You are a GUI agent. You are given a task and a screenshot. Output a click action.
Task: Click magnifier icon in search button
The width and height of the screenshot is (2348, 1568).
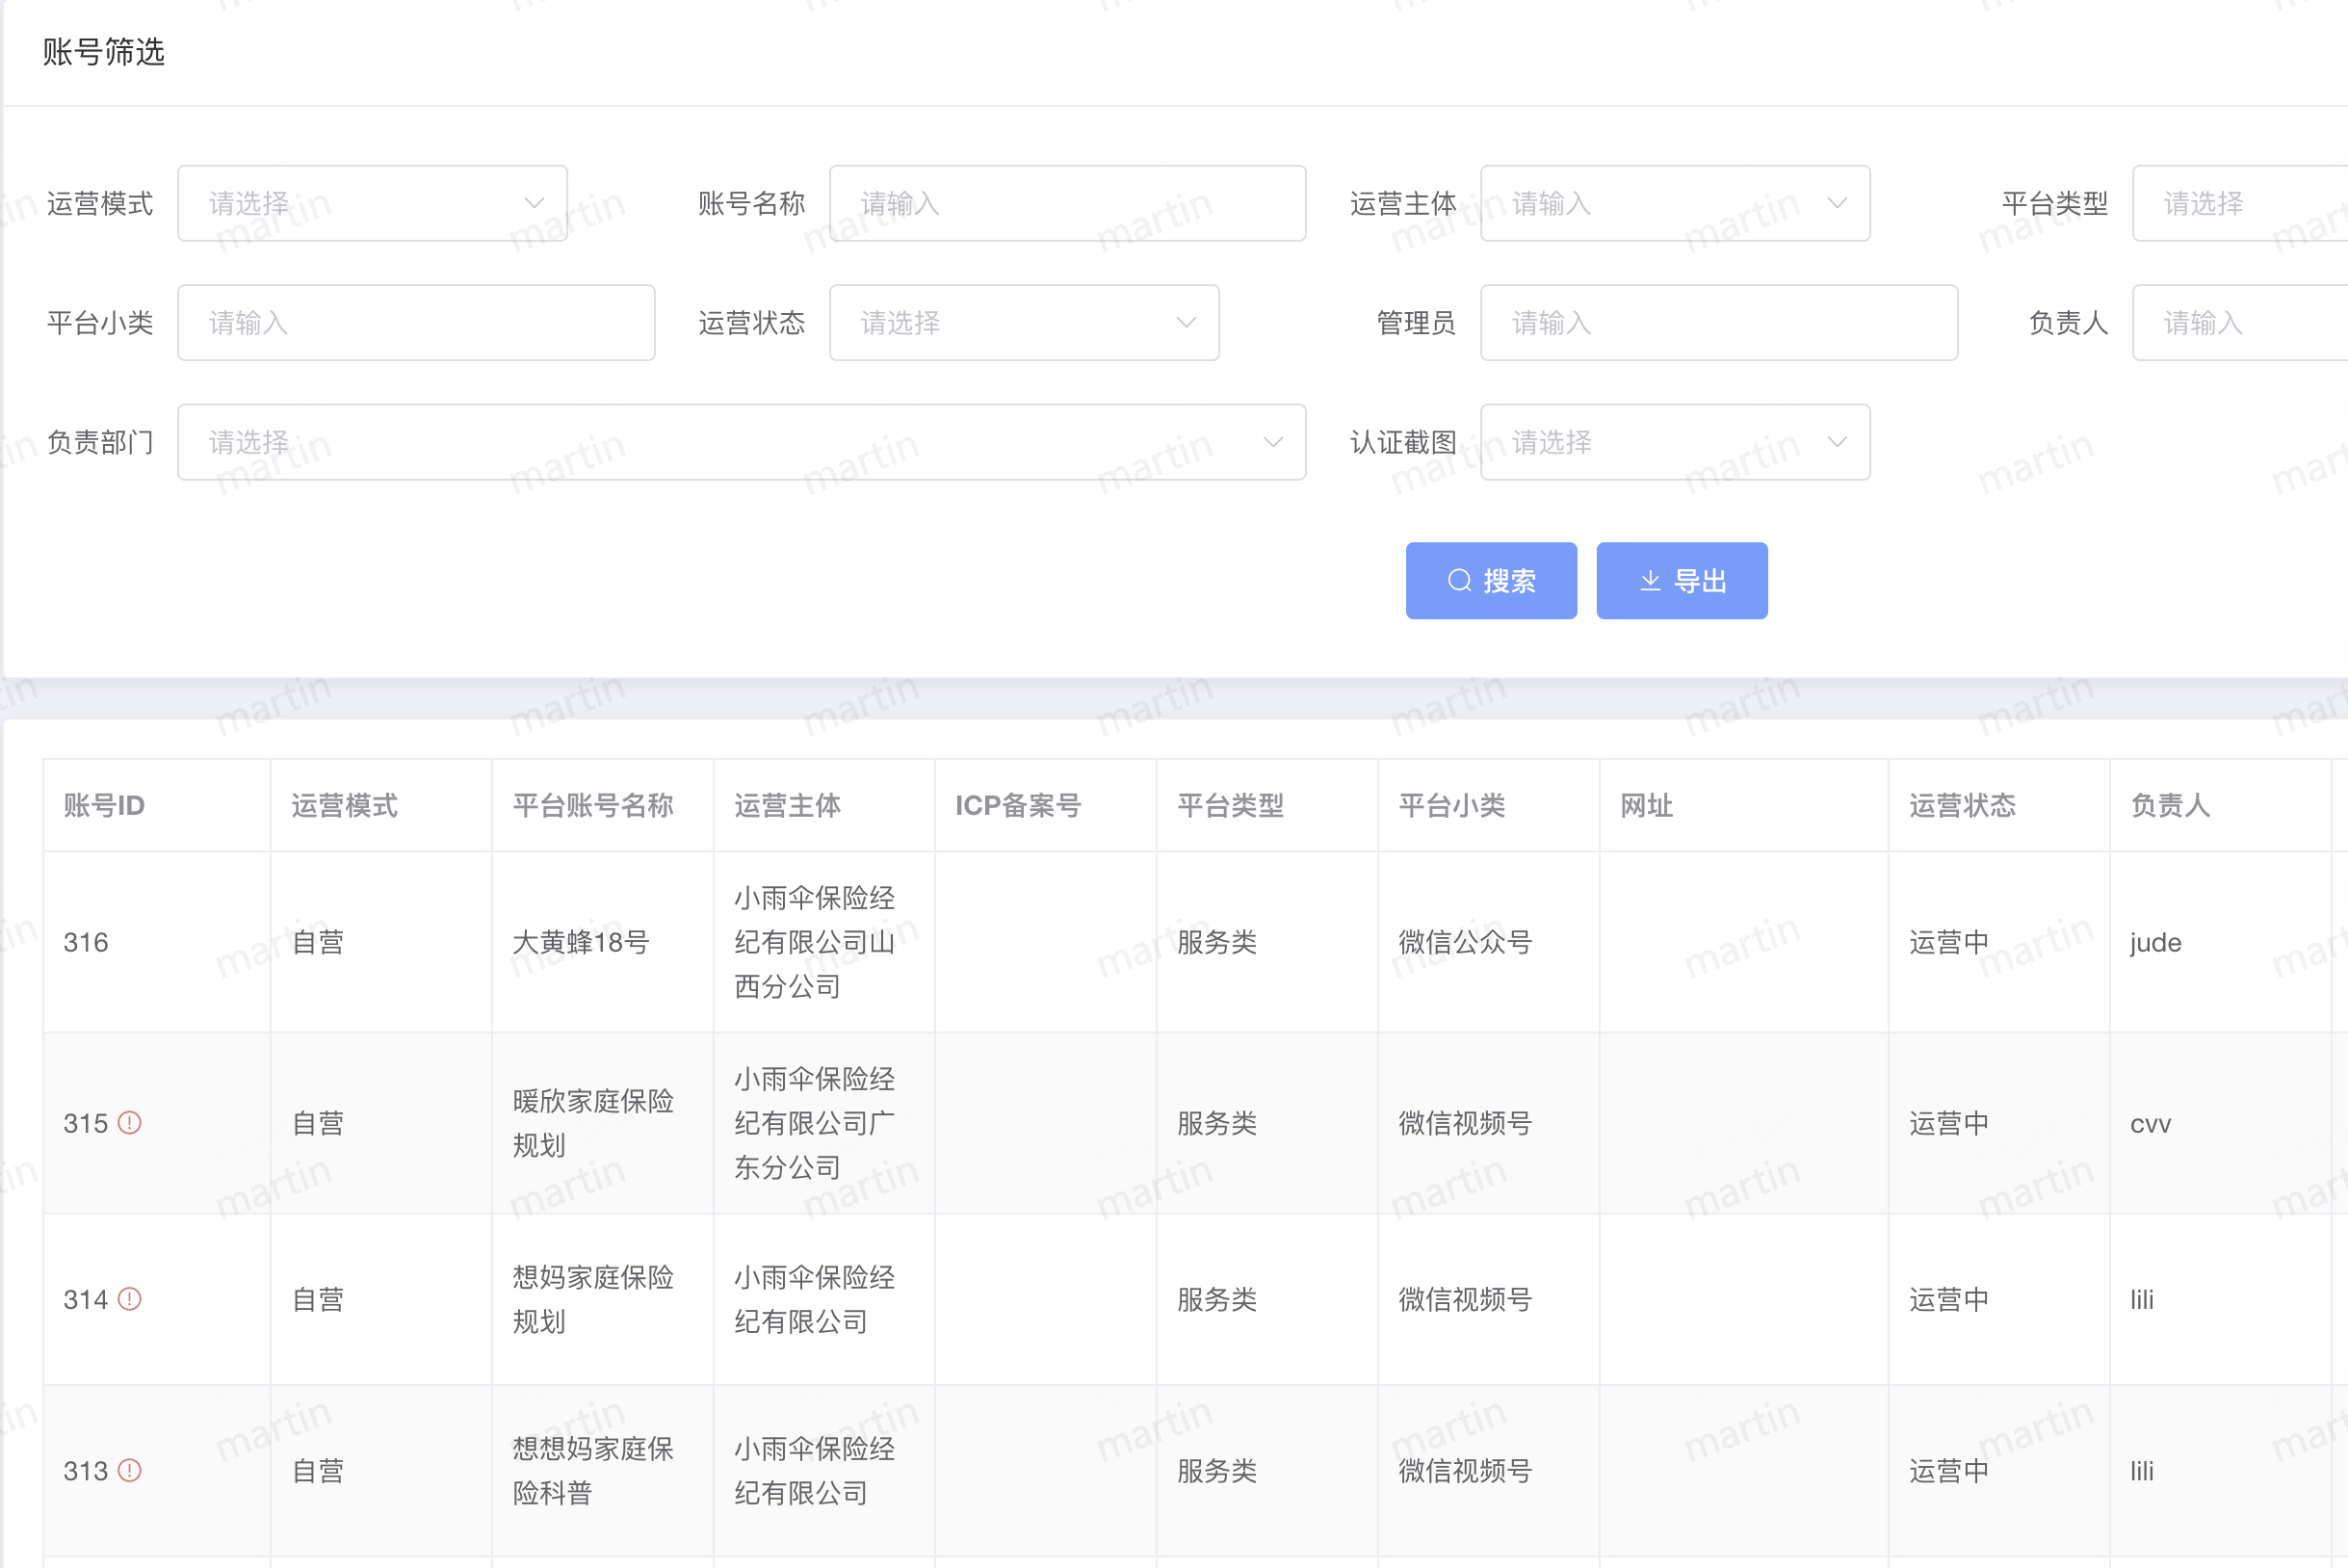coord(1459,581)
